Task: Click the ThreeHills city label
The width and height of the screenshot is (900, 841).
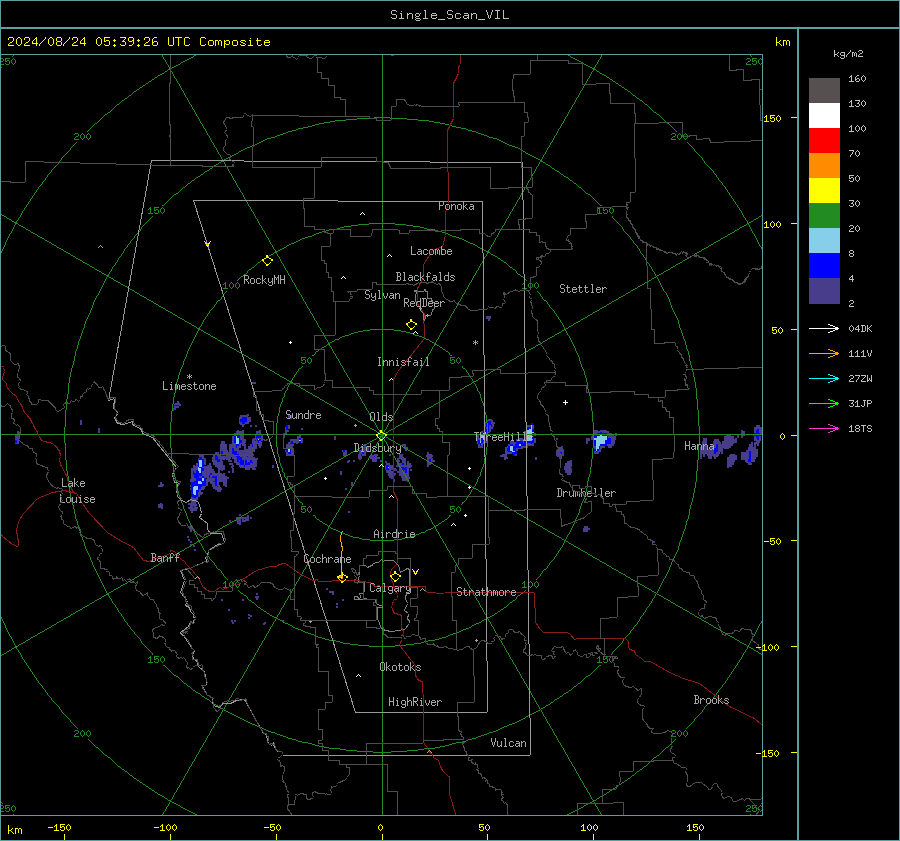Action: point(503,437)
